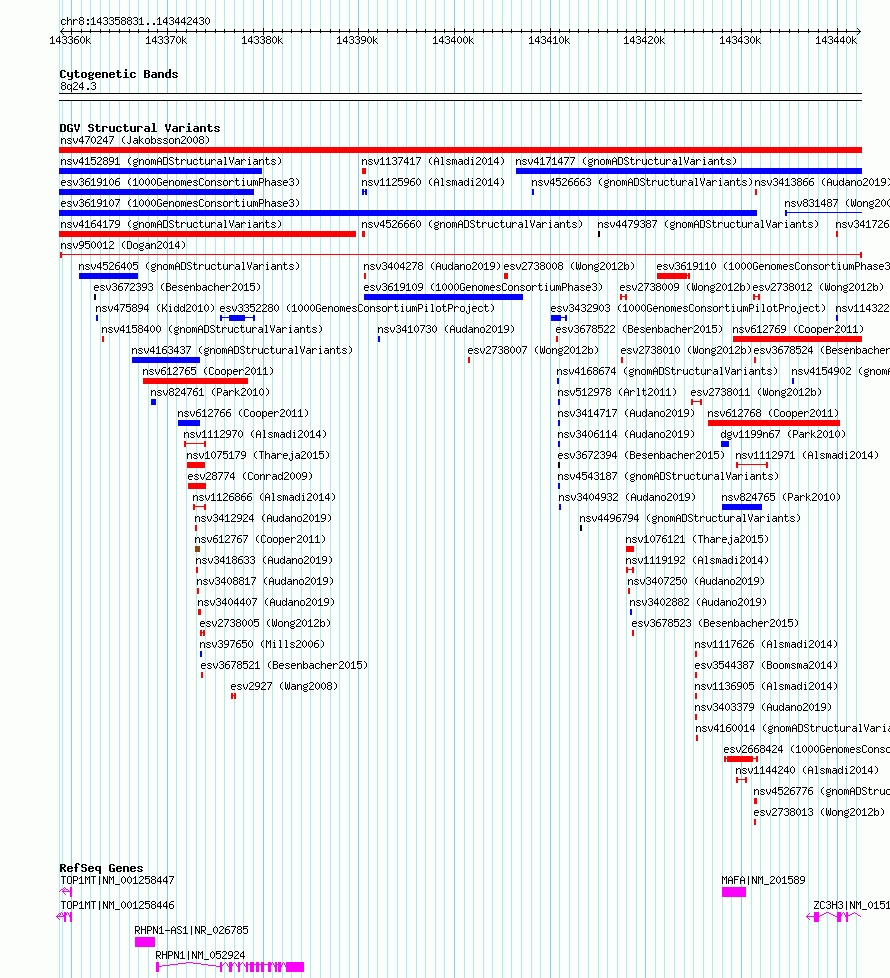The width and height of the screenshot is (890, 978).
Task: Click esv3678523 (Besenbacher2015) label
Action: (715, 624)
